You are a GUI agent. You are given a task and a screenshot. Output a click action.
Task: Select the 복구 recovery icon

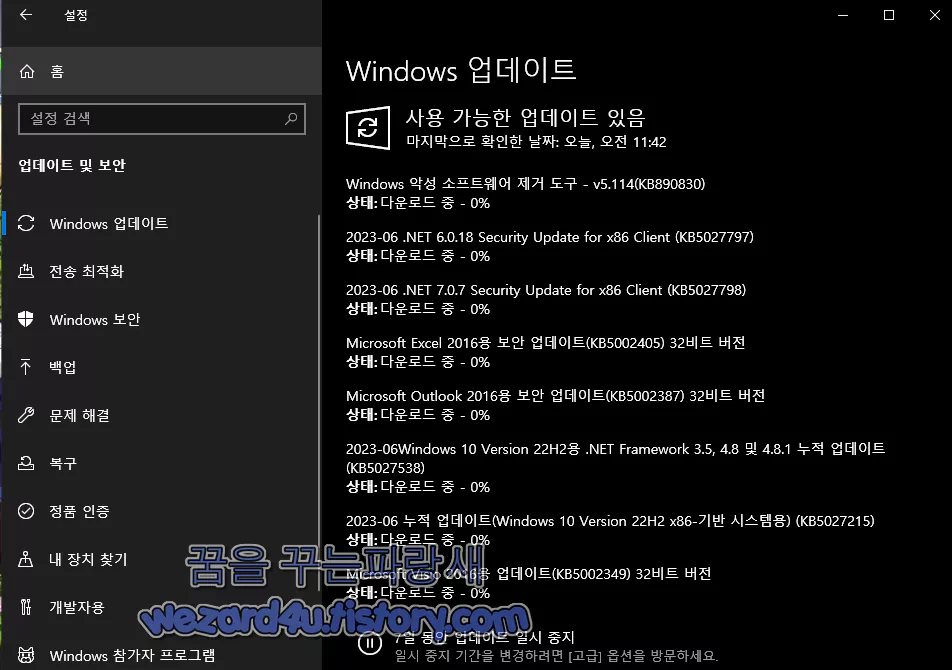pos(26,463)
